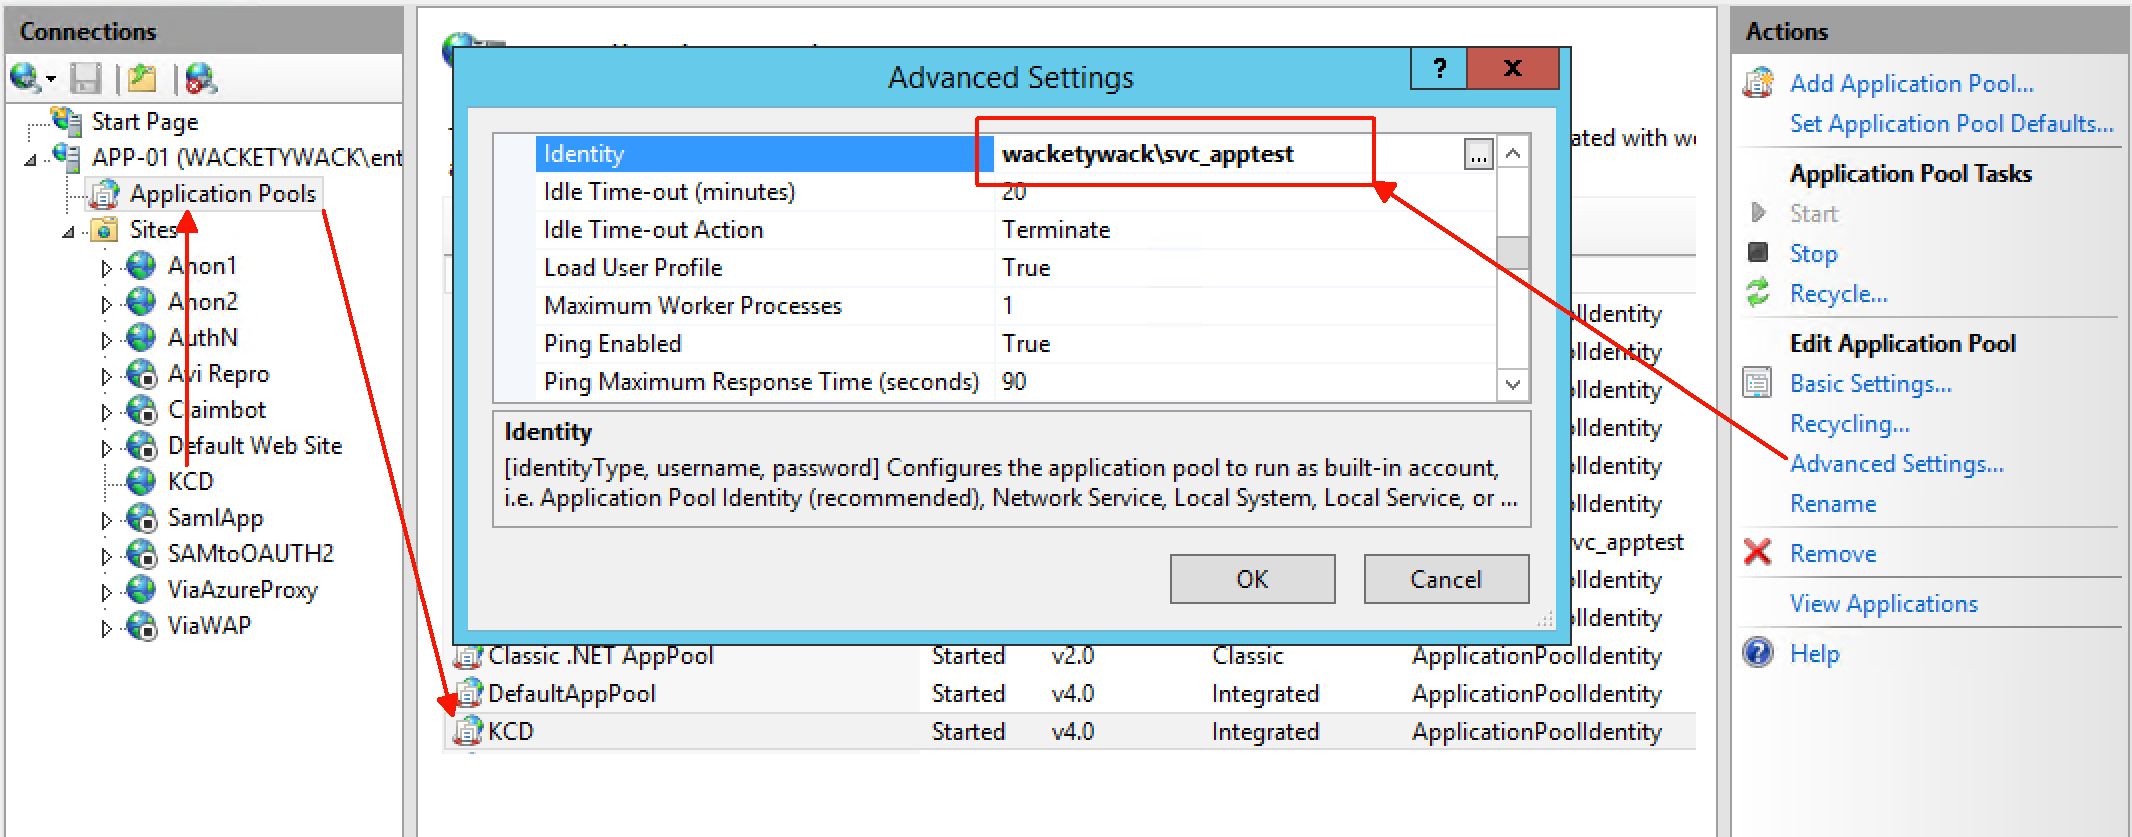Click scroll down arrow in Advanced Settings

coord(1513,384)
